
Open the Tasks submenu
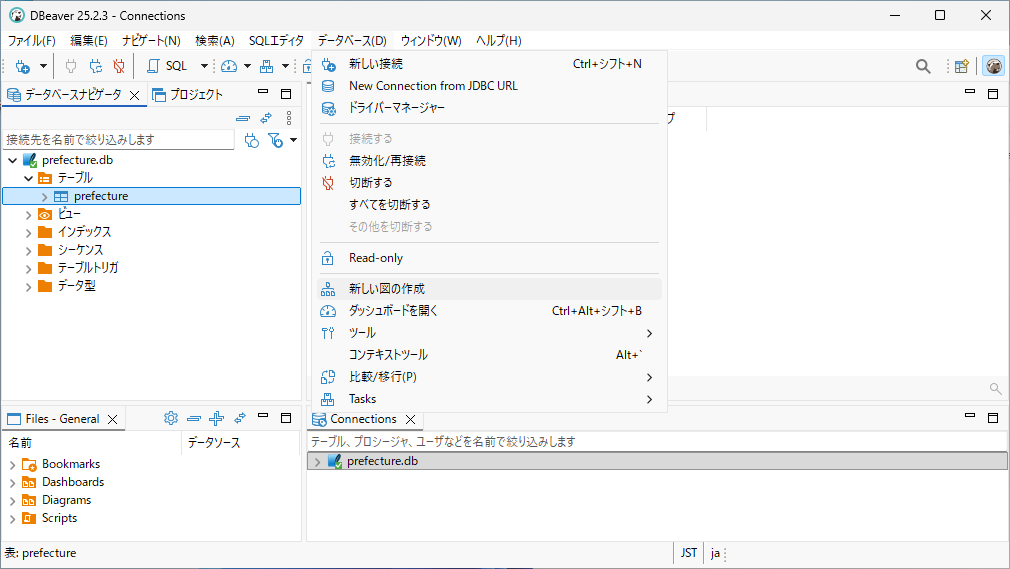coord(490,399)
